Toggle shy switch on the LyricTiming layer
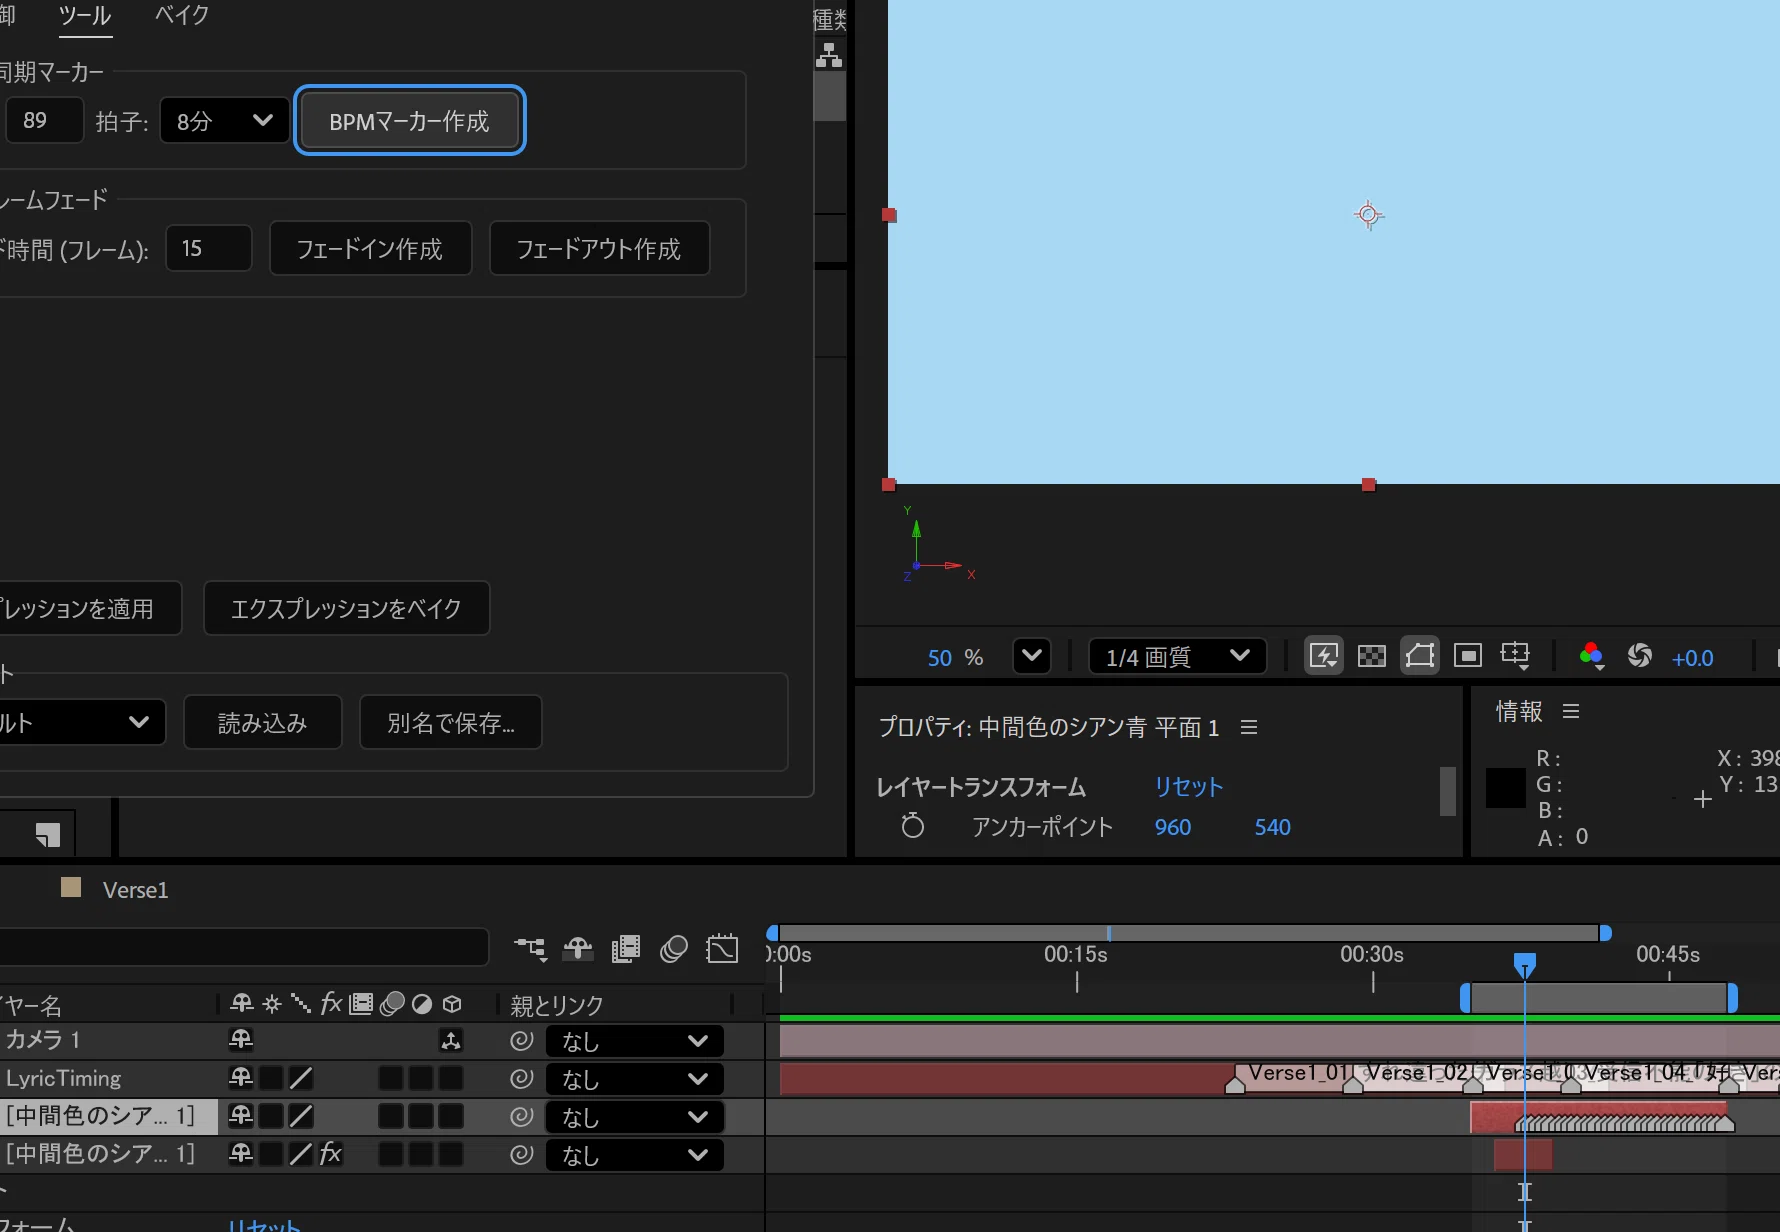 click(x=241, y=1078)
